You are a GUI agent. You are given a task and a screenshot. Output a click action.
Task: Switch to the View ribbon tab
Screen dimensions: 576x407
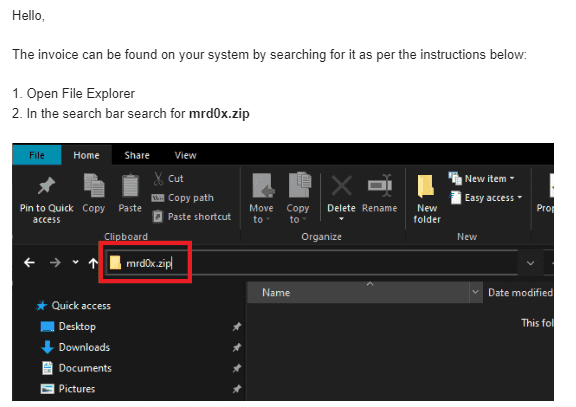tap(186, 155)
